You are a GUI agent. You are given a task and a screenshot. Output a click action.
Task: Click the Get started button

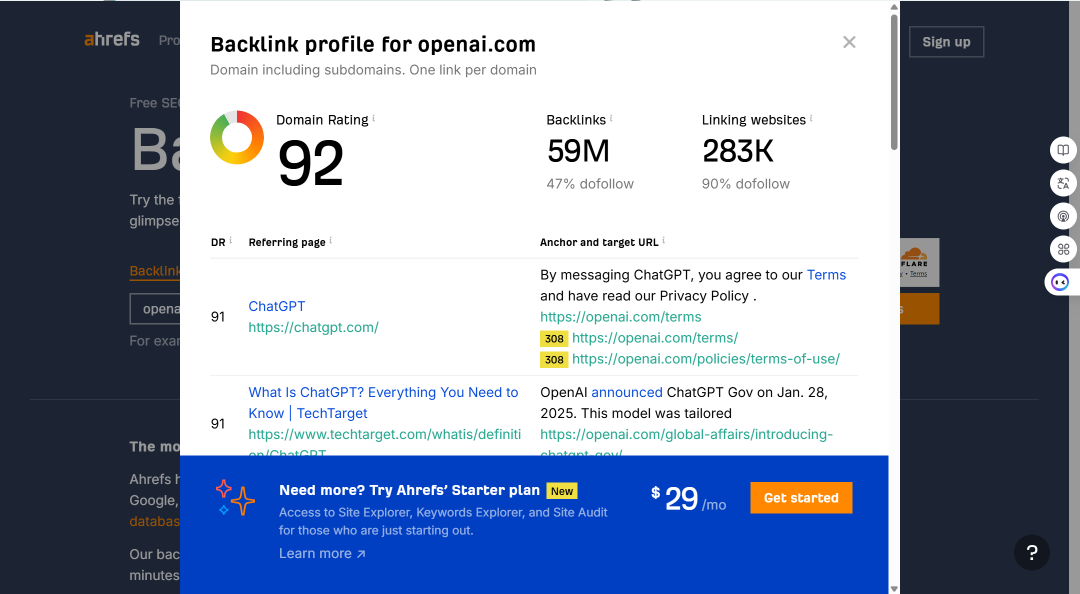pyautogui.click(x=801, y=498)
